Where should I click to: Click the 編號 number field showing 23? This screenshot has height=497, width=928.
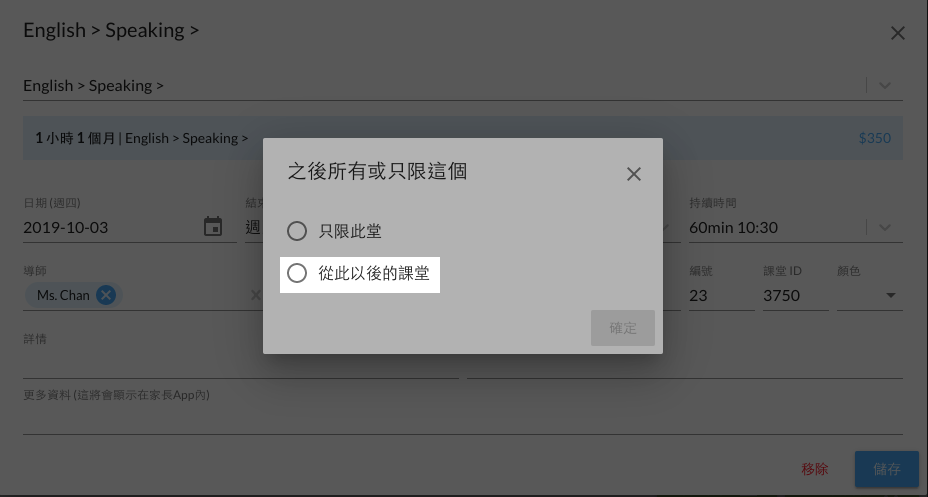tap(721, 295)
